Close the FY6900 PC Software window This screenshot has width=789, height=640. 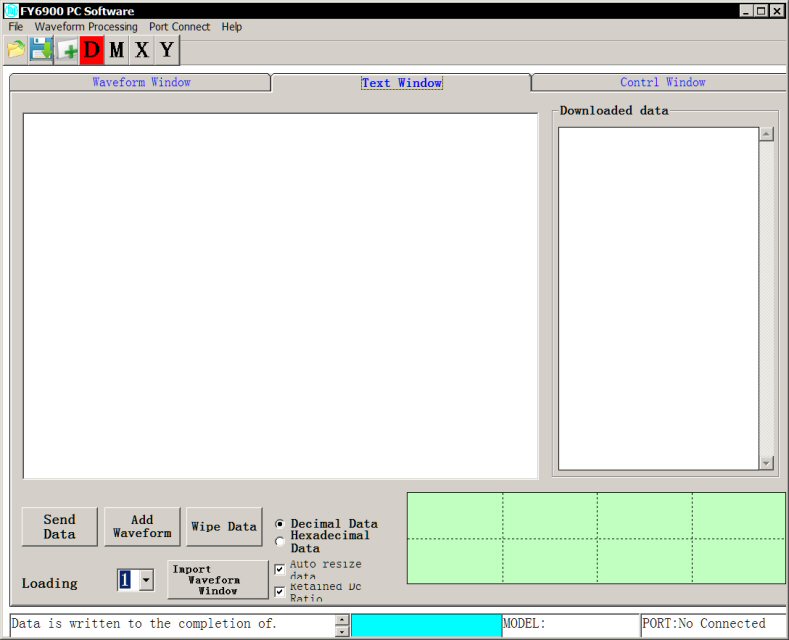[x=777, y=11]
